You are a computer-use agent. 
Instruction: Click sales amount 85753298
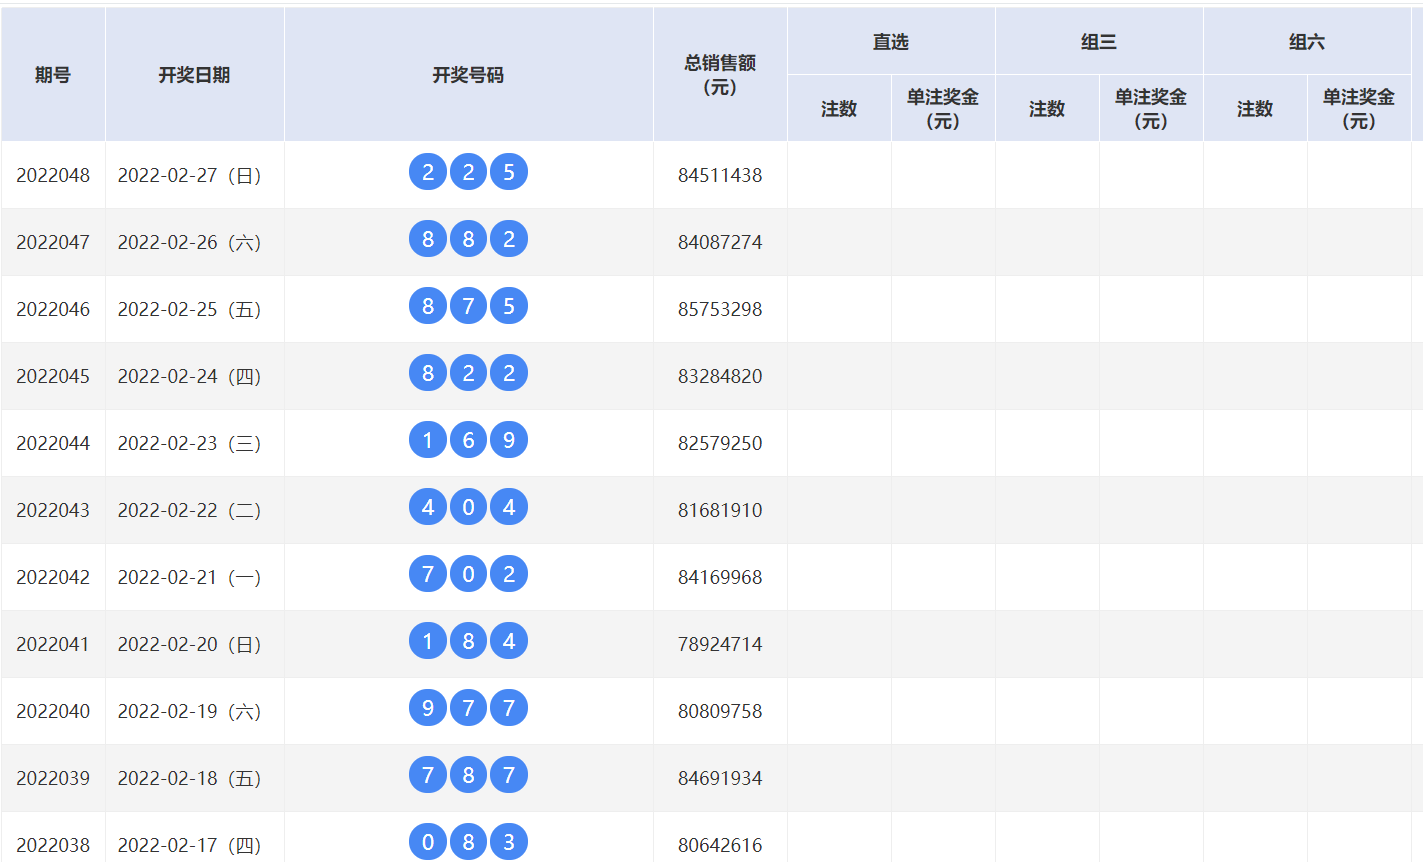tap(720, 309)
